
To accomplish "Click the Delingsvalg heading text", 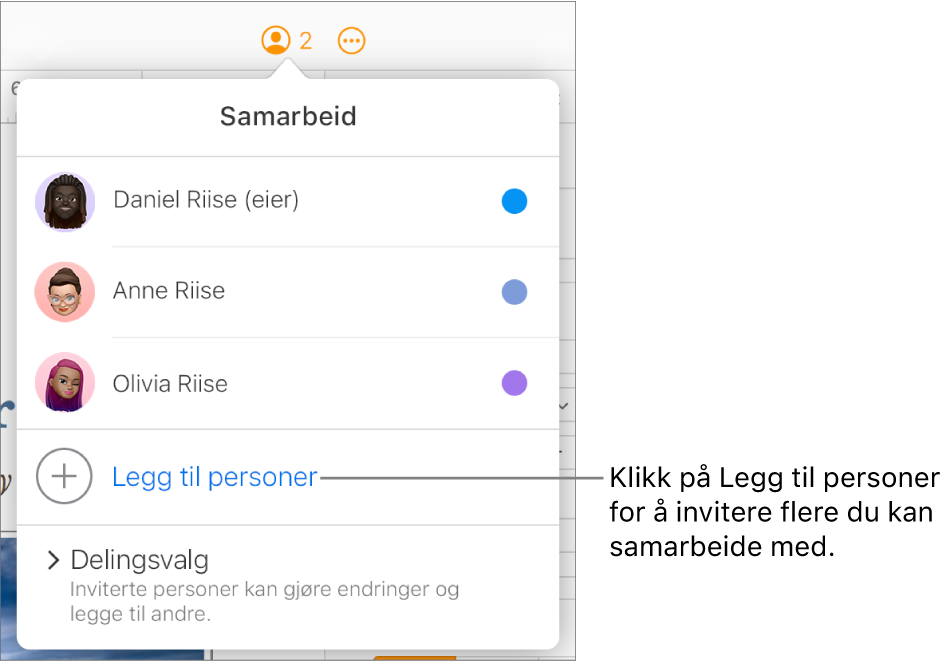I will coord(139,561).
